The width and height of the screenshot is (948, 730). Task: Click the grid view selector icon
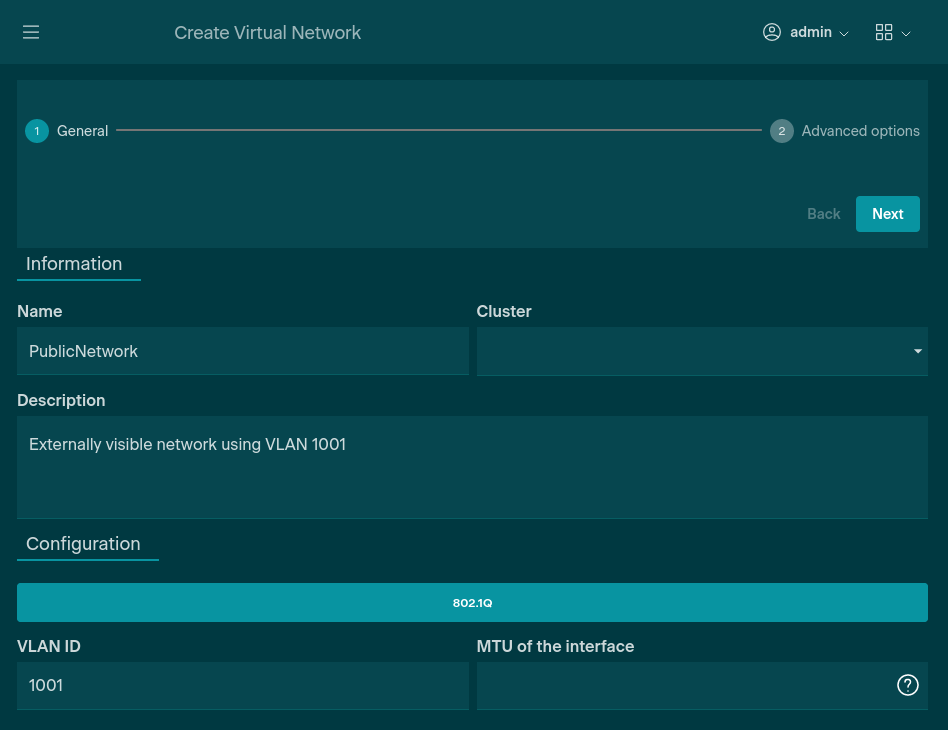coord(883,32)
